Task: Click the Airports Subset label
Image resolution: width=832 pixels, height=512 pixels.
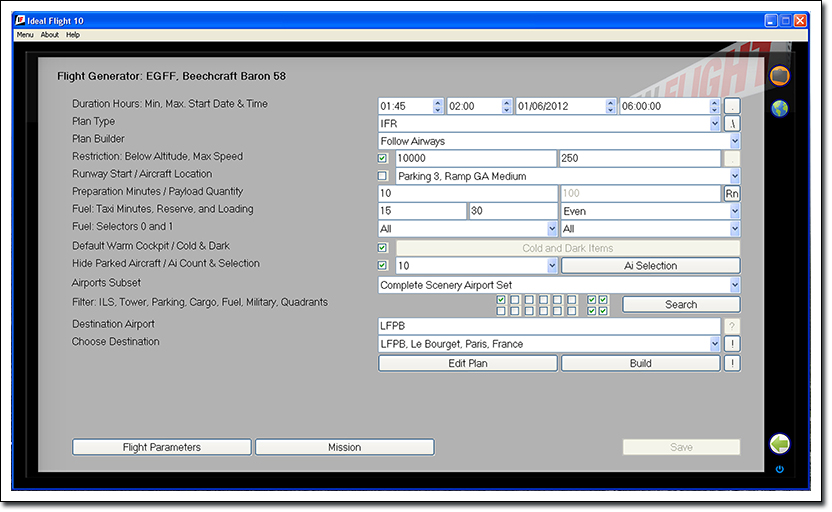Action: coord(106,283)
